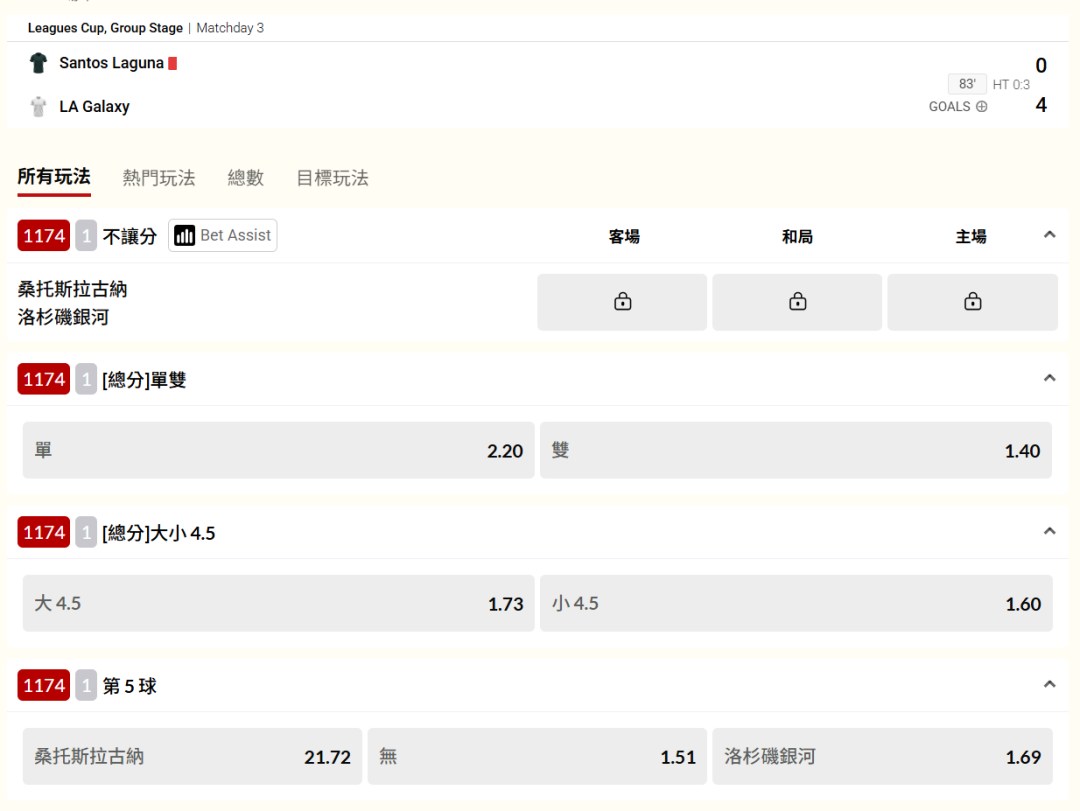Click the locked 和局 odds cell
The width and height of the screenshot is (1080, 811).
(x=798, y=302)
